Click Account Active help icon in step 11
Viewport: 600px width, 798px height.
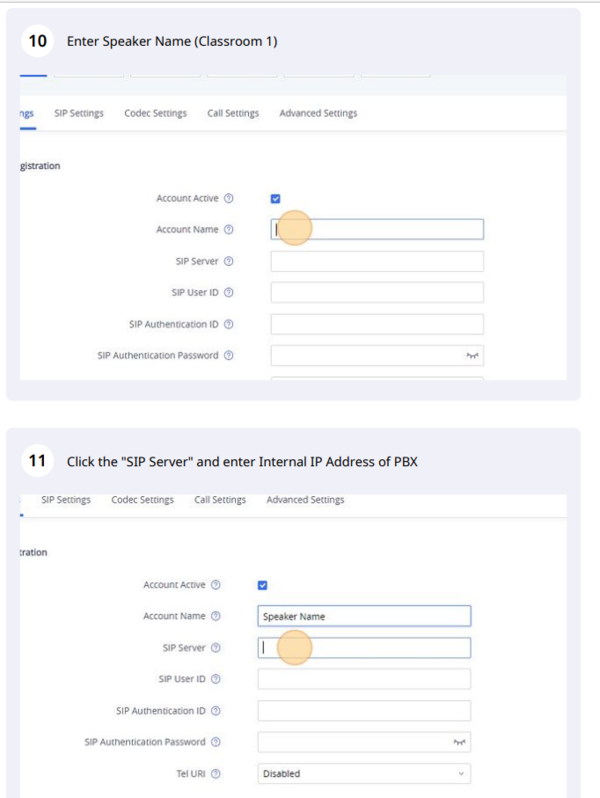(x=216, y=585)
